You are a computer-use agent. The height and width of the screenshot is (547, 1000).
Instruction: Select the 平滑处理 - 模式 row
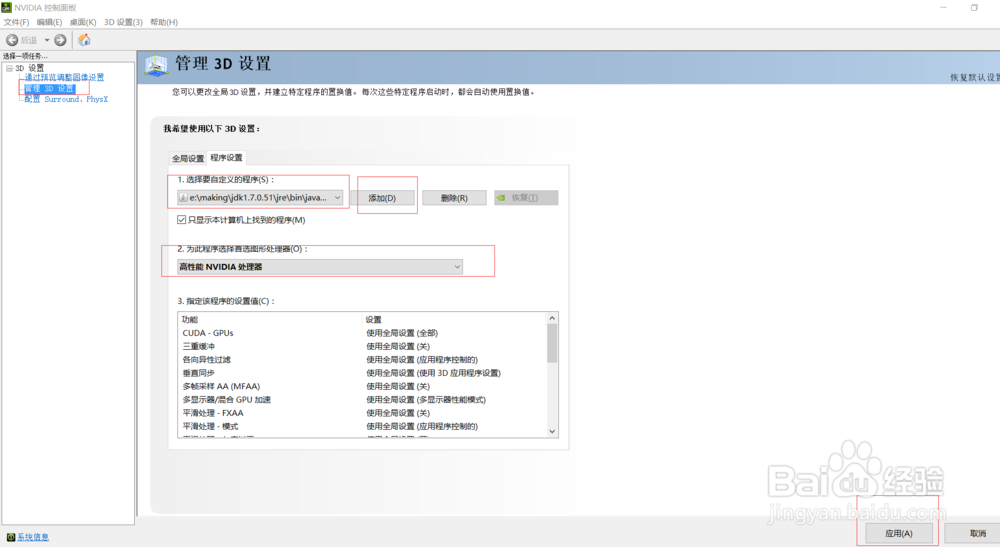(x=362, y=427)
